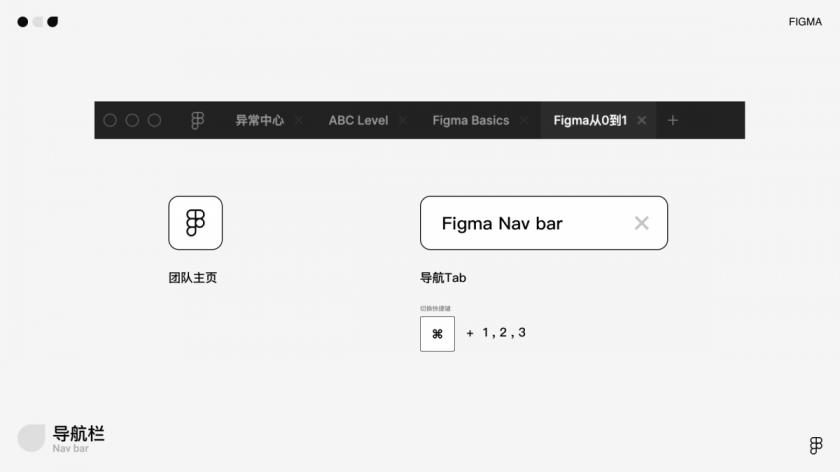The image size is (840, 472).
Task: Click the Figma home icon in the dark tab bar
Action: click(197, 121)
